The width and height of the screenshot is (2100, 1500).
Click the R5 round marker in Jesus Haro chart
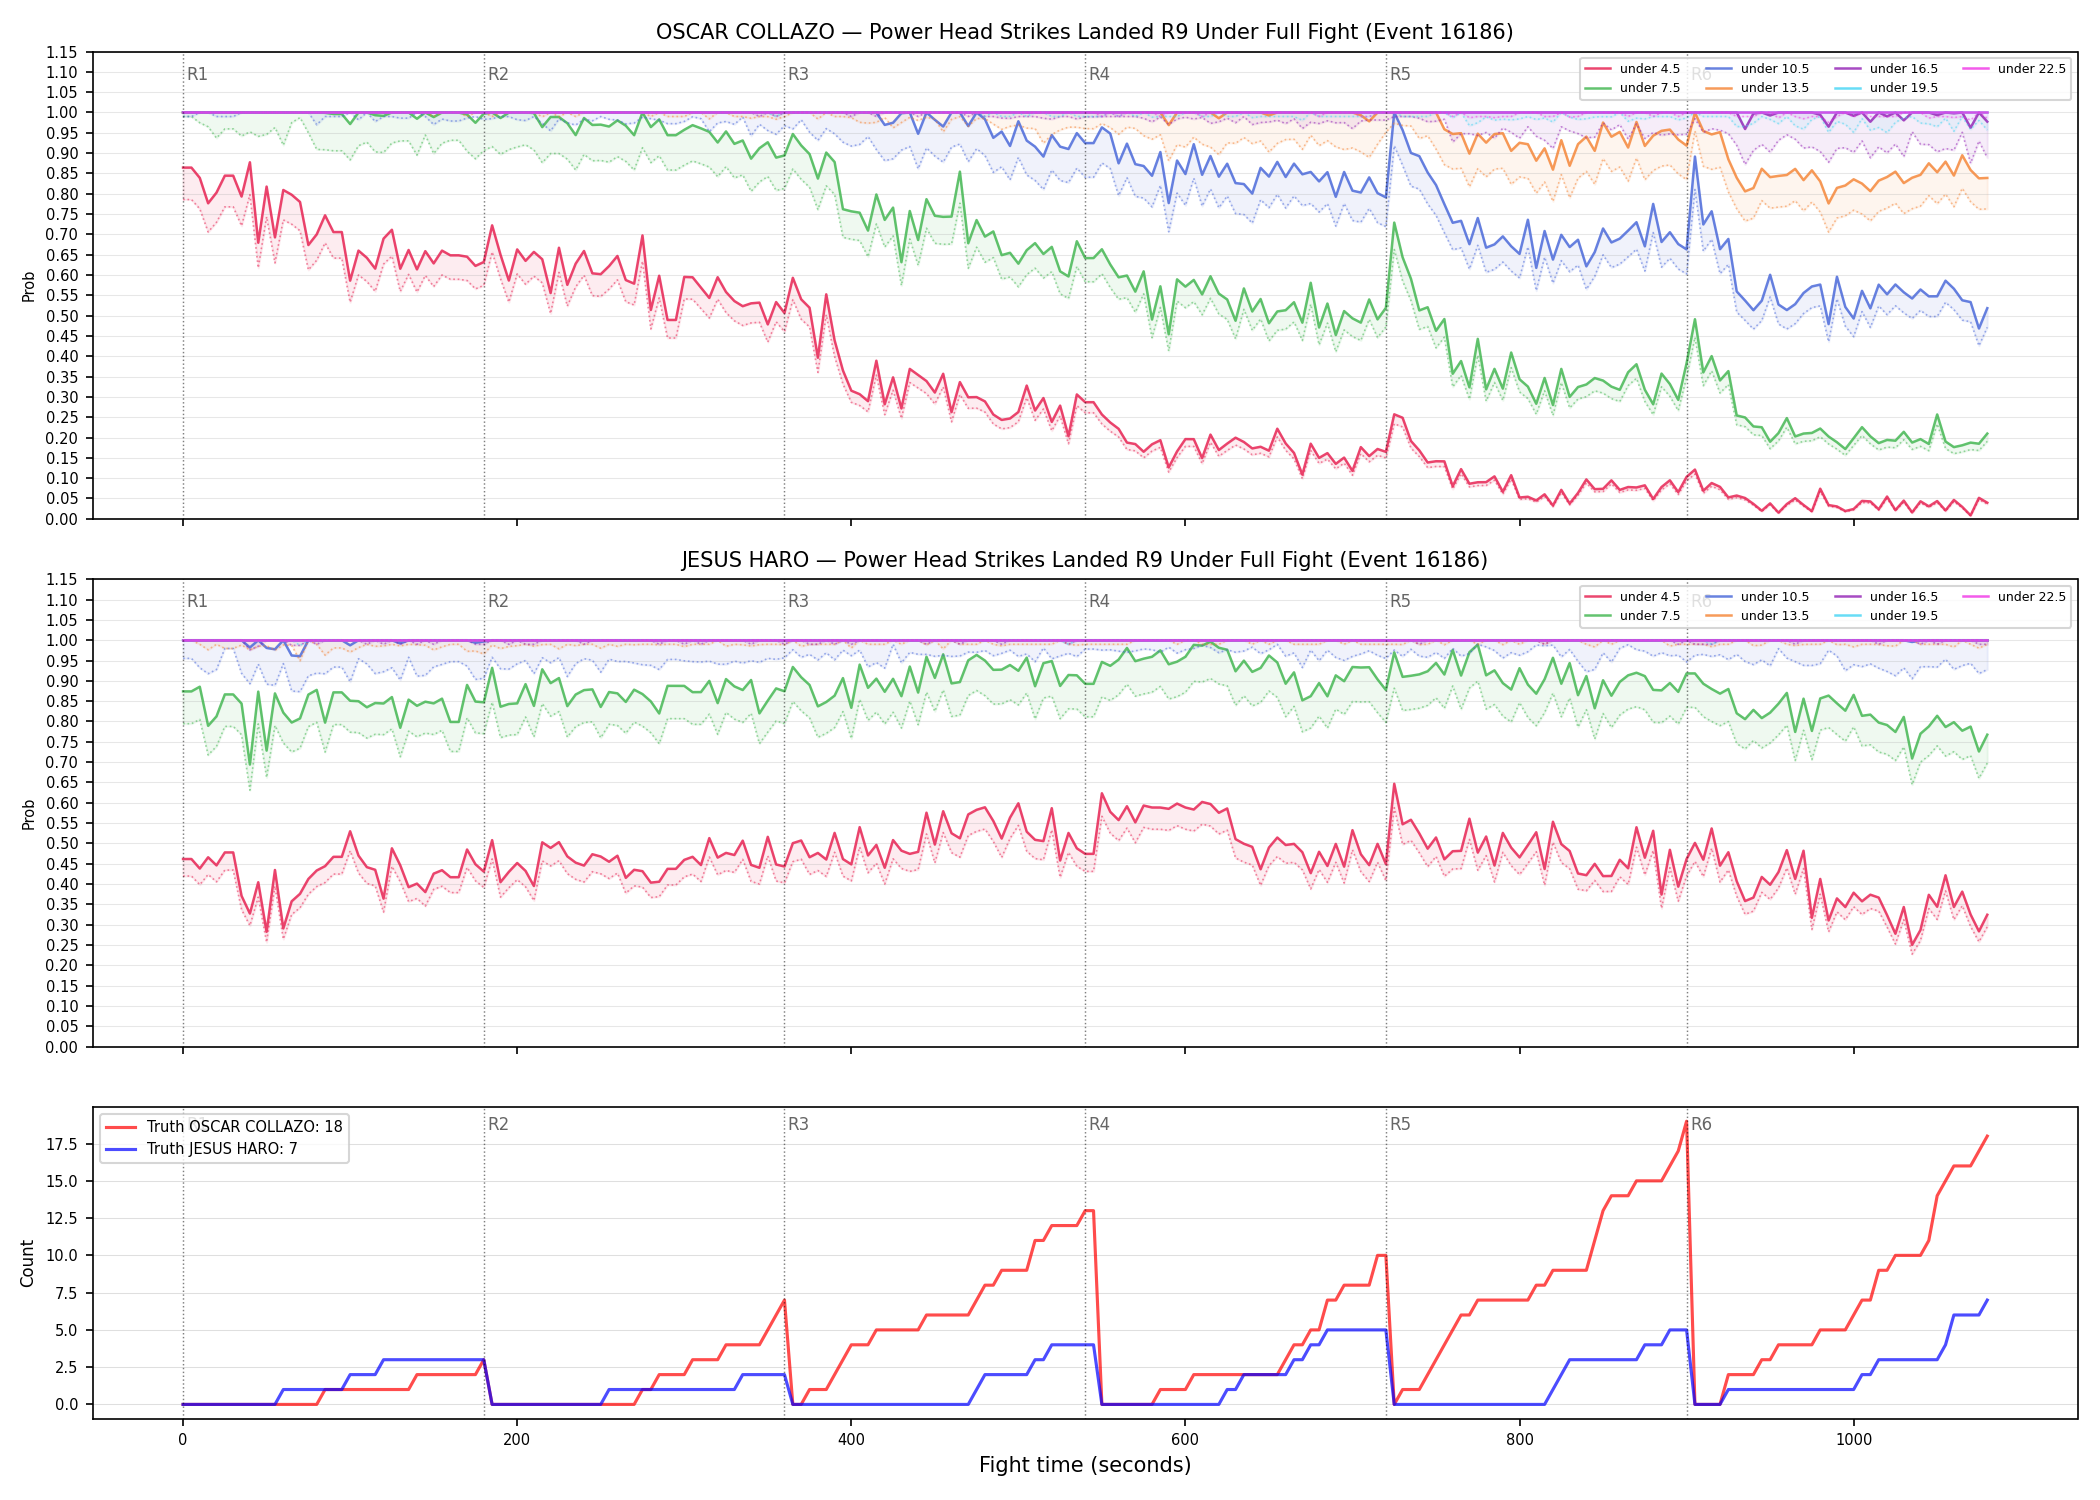[1400, 601]
